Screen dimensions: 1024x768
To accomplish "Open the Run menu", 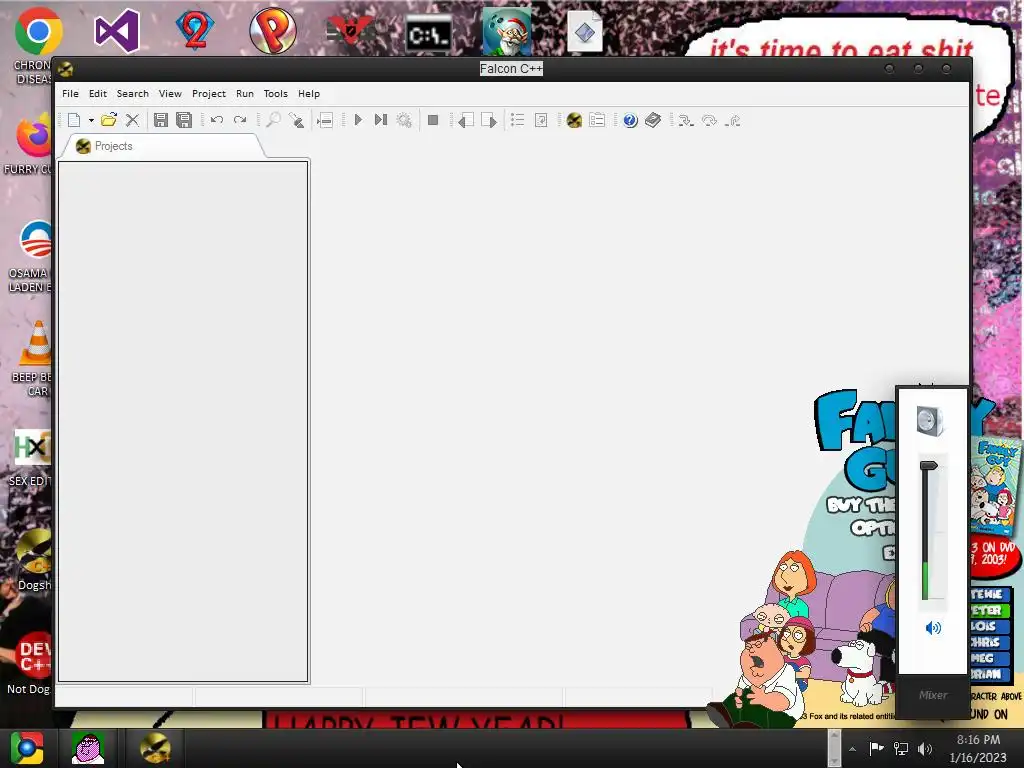I will (245, 93).
